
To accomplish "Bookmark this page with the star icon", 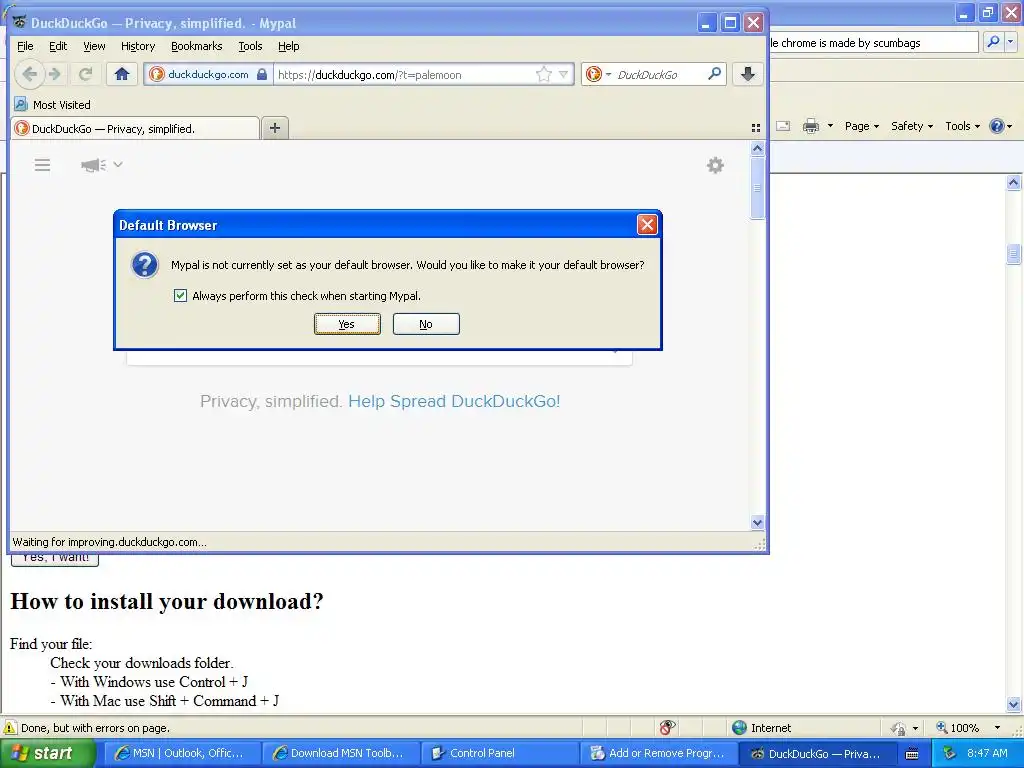I will pyautogui.click(x=543, y=74).
